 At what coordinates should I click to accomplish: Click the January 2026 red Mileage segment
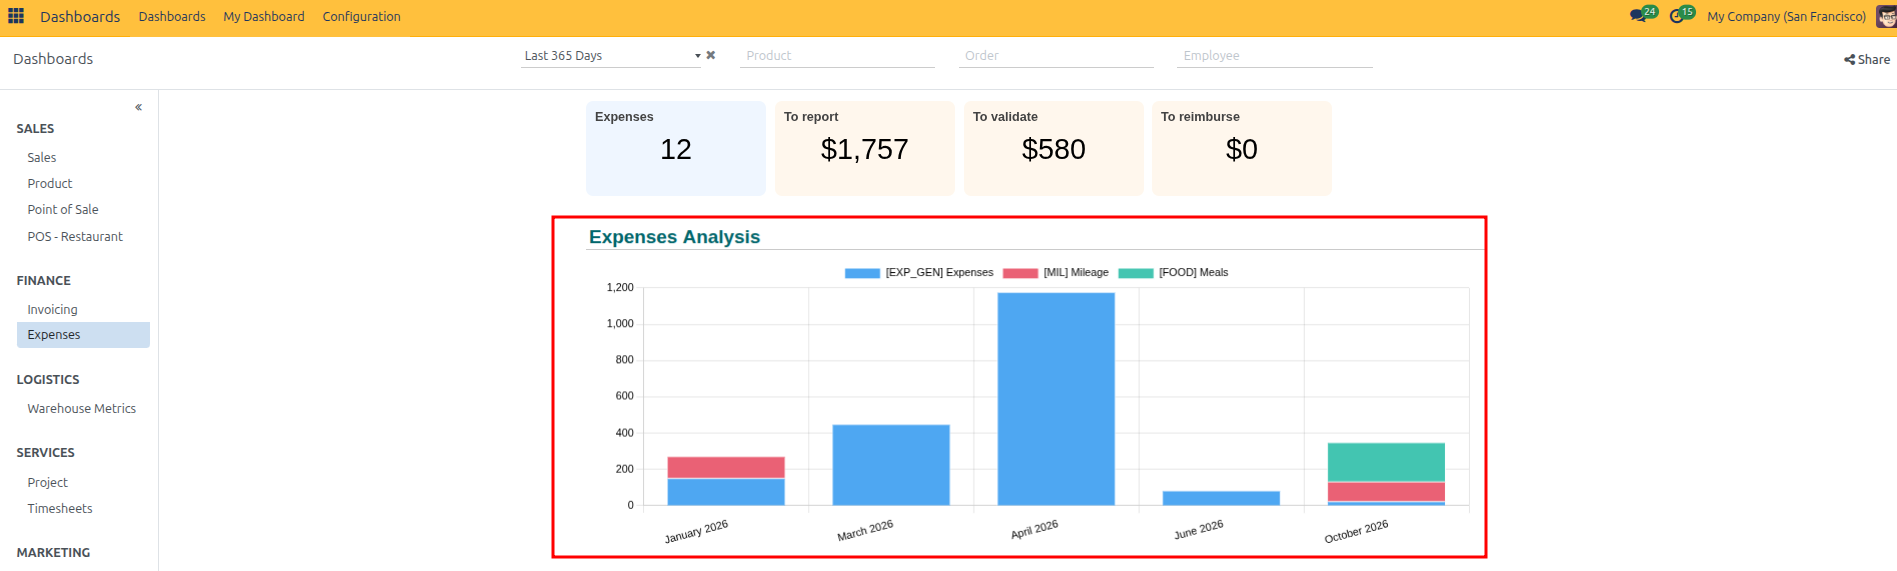[726, 467]
